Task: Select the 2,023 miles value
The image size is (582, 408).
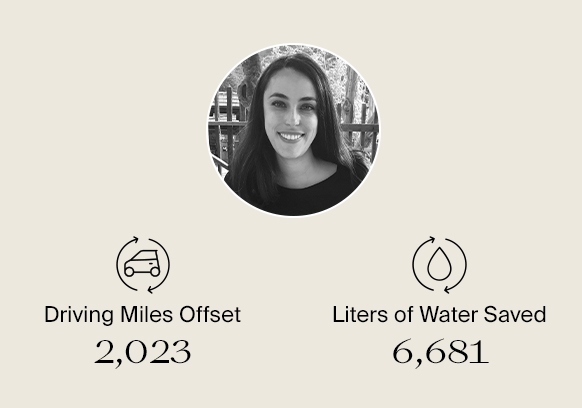Action: click(x=143, y=353)
